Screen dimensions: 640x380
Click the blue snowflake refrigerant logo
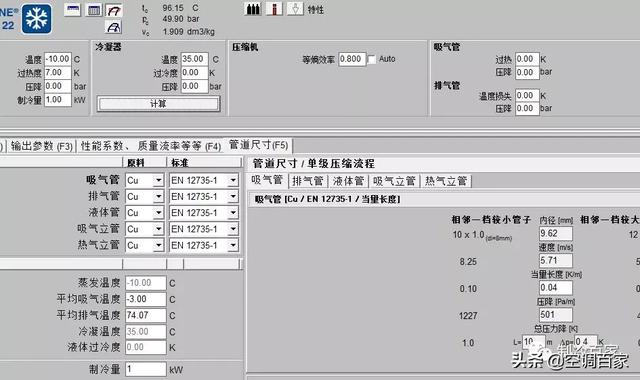[x=37, y=18]
